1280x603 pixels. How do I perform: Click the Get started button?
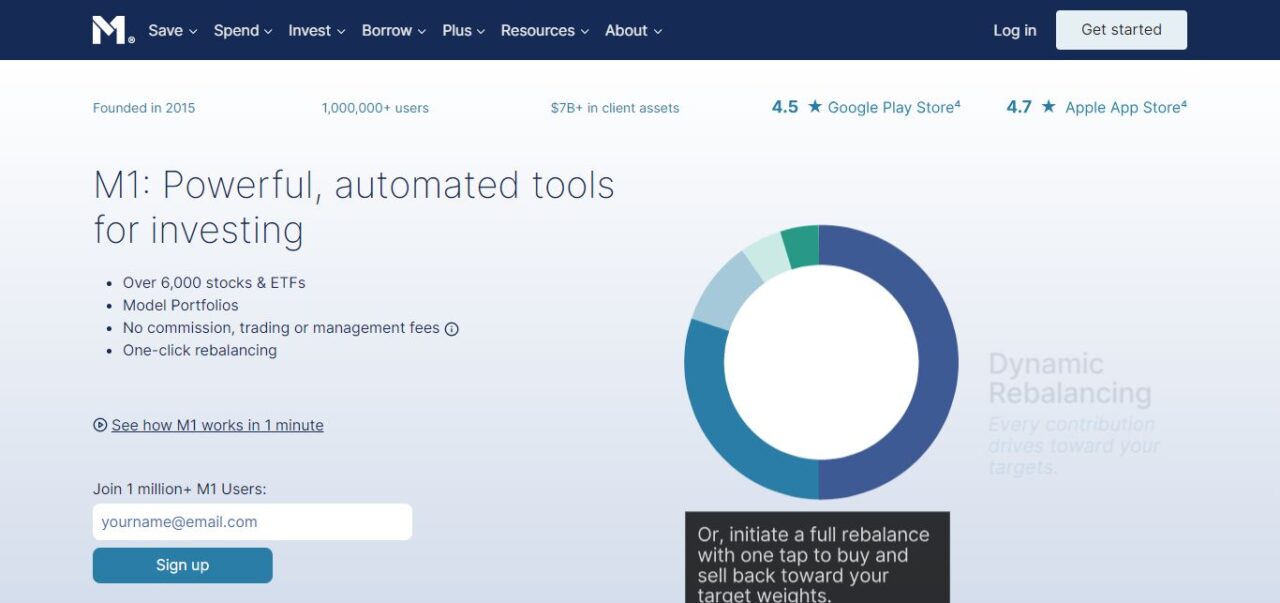tap(1121, 30)
